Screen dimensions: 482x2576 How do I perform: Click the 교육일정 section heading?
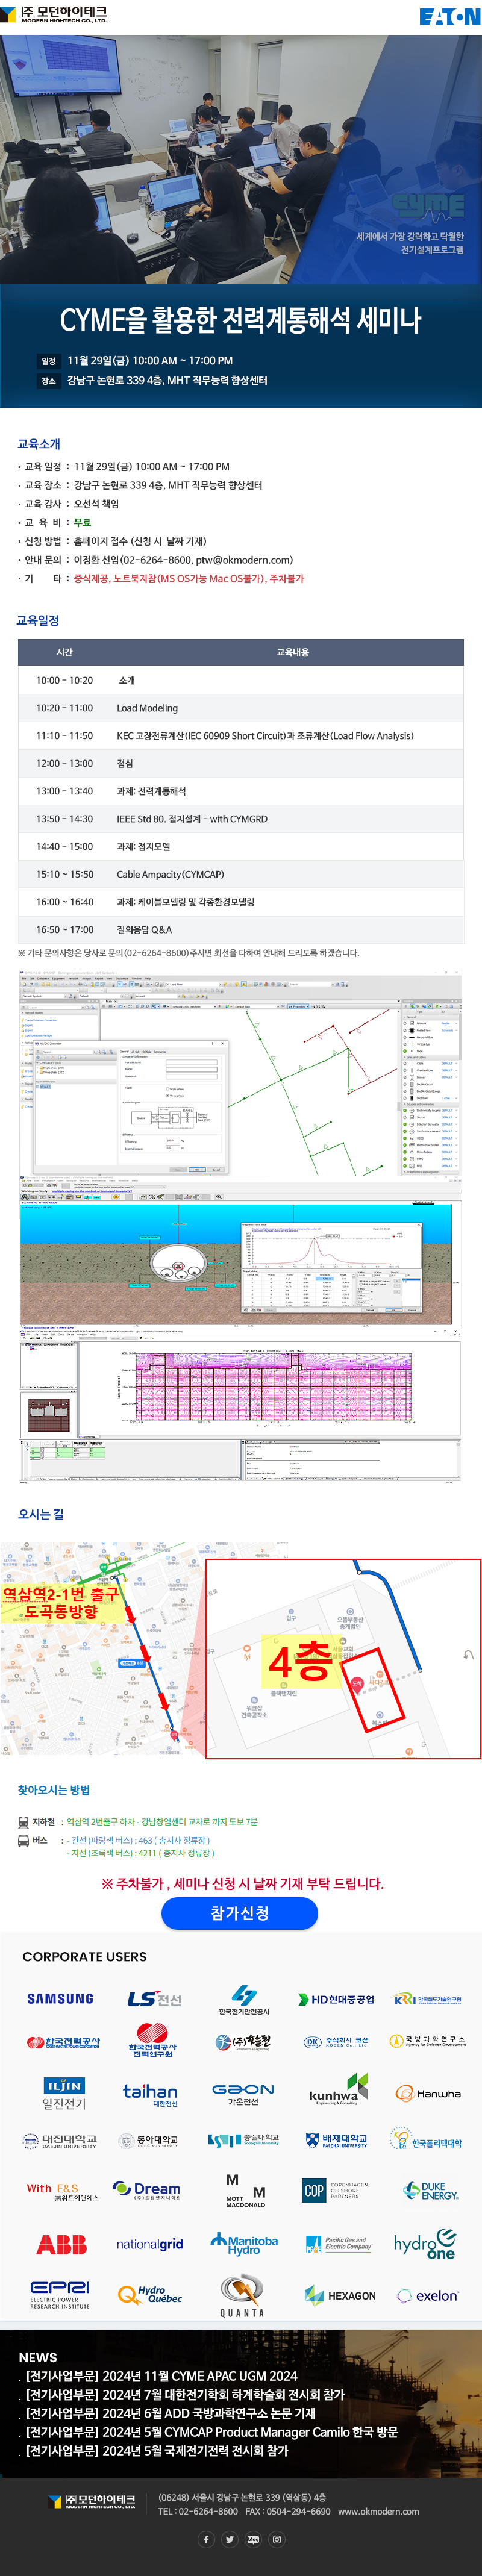coord(38,620)
